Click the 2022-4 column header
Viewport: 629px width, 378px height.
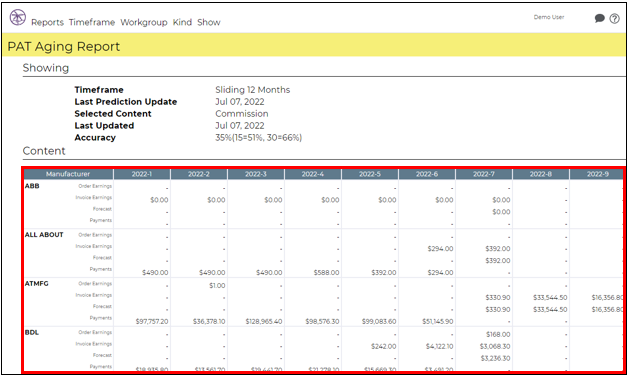313,174
